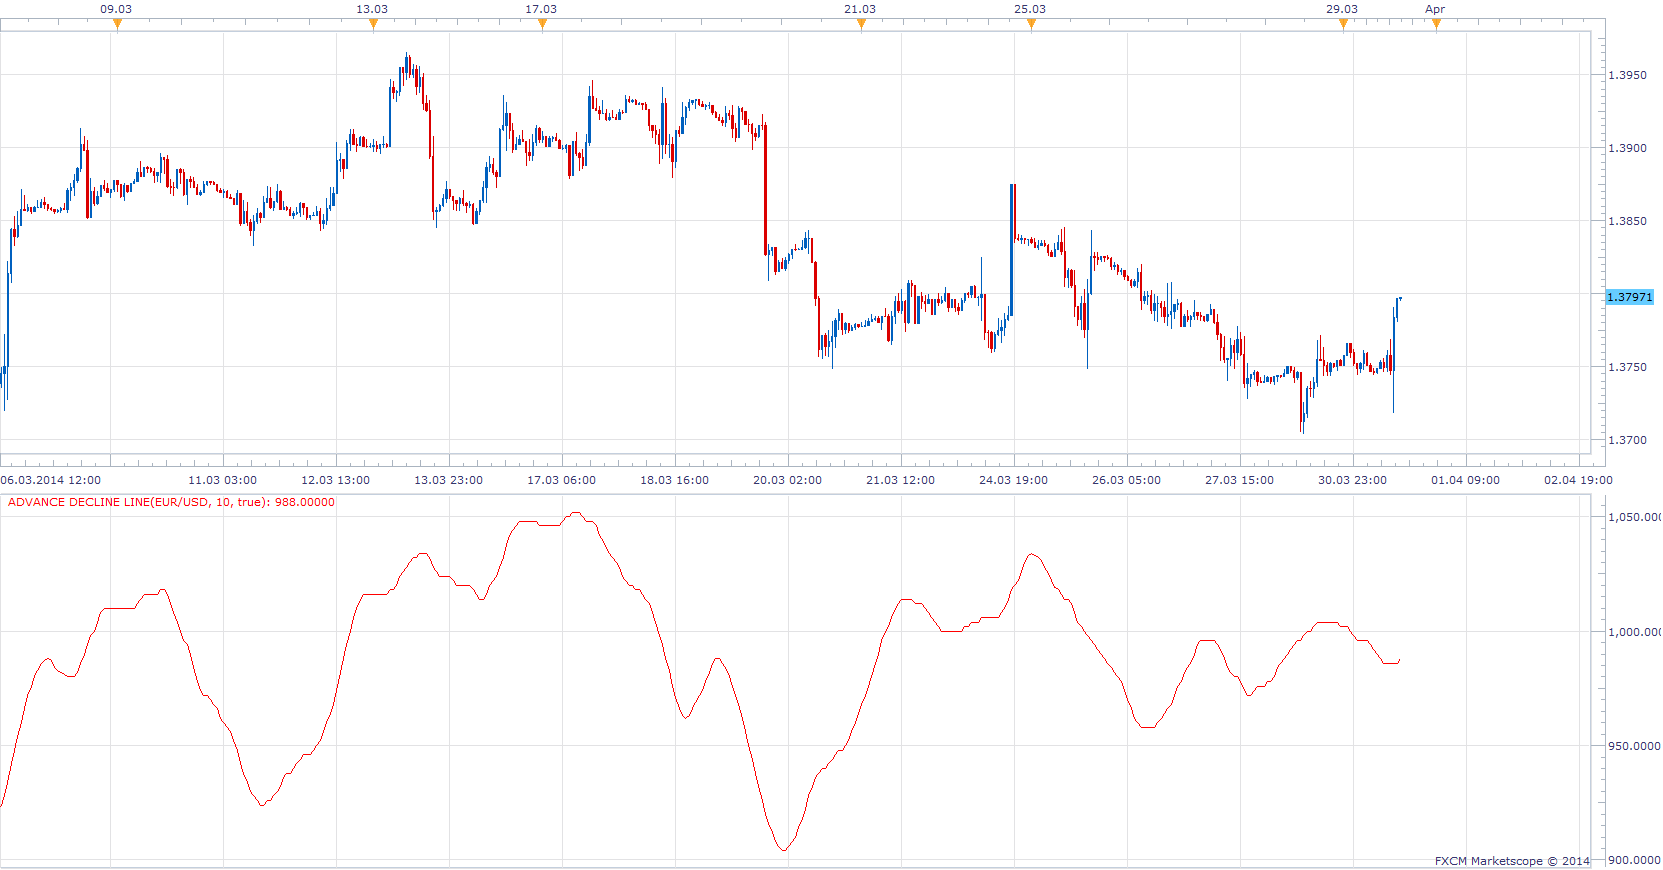Click the 11.03 03:00 time label
The image size is (1663, 870).
tap(222, 480)
